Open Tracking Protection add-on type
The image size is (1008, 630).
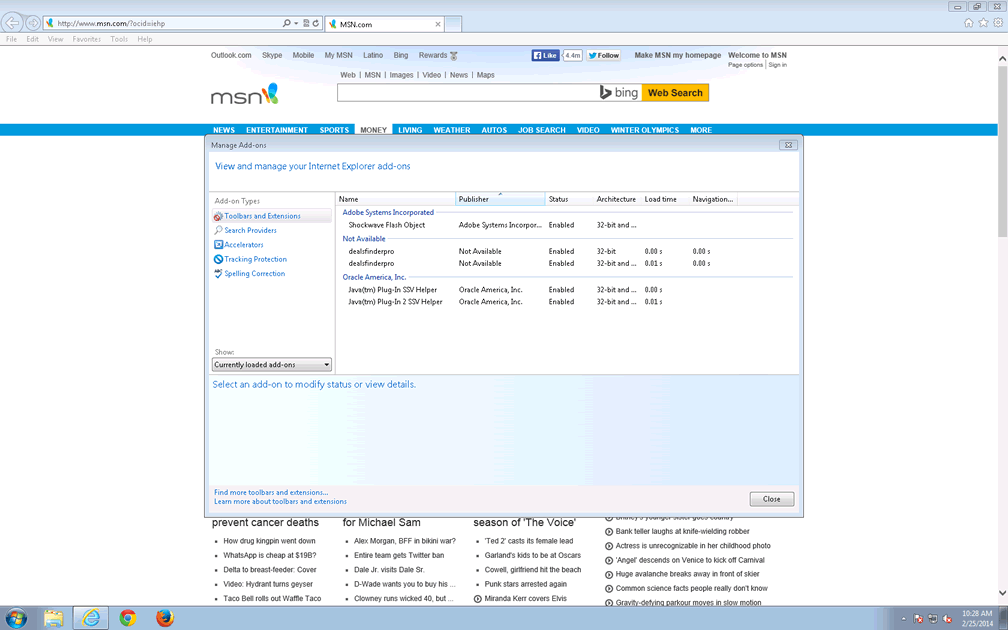click(255, 259)
